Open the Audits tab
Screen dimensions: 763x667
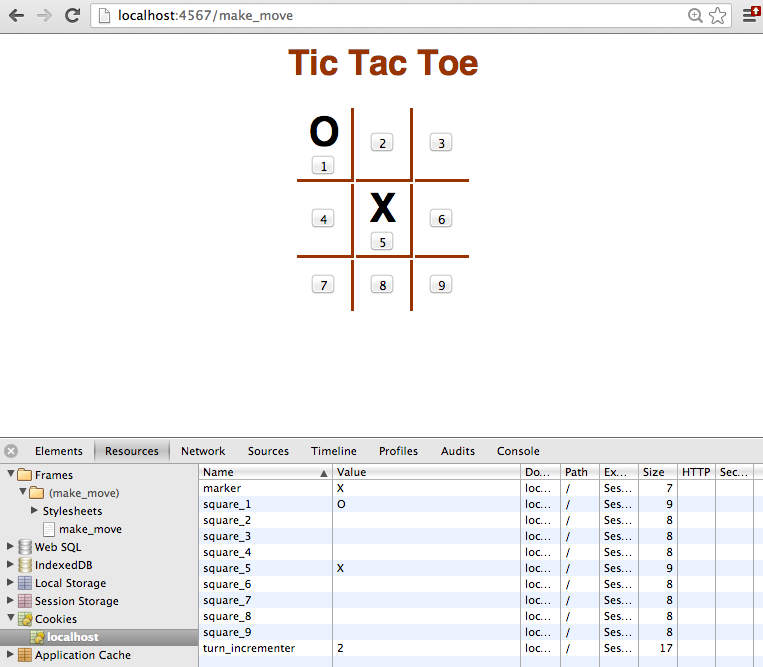point(458,451)
